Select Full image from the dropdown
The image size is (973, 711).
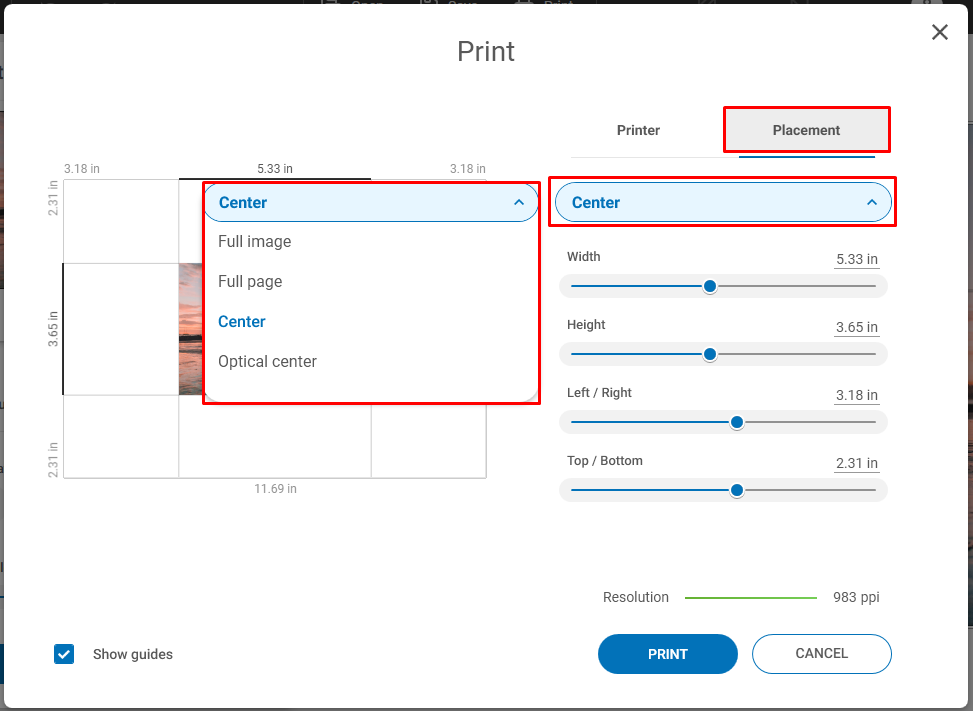[x=254, y=241]
